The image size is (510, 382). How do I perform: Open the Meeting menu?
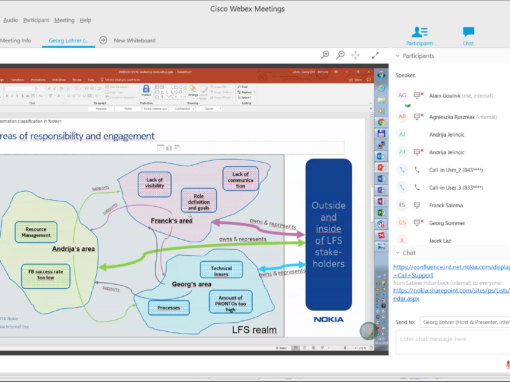click(x=64, y=20)
